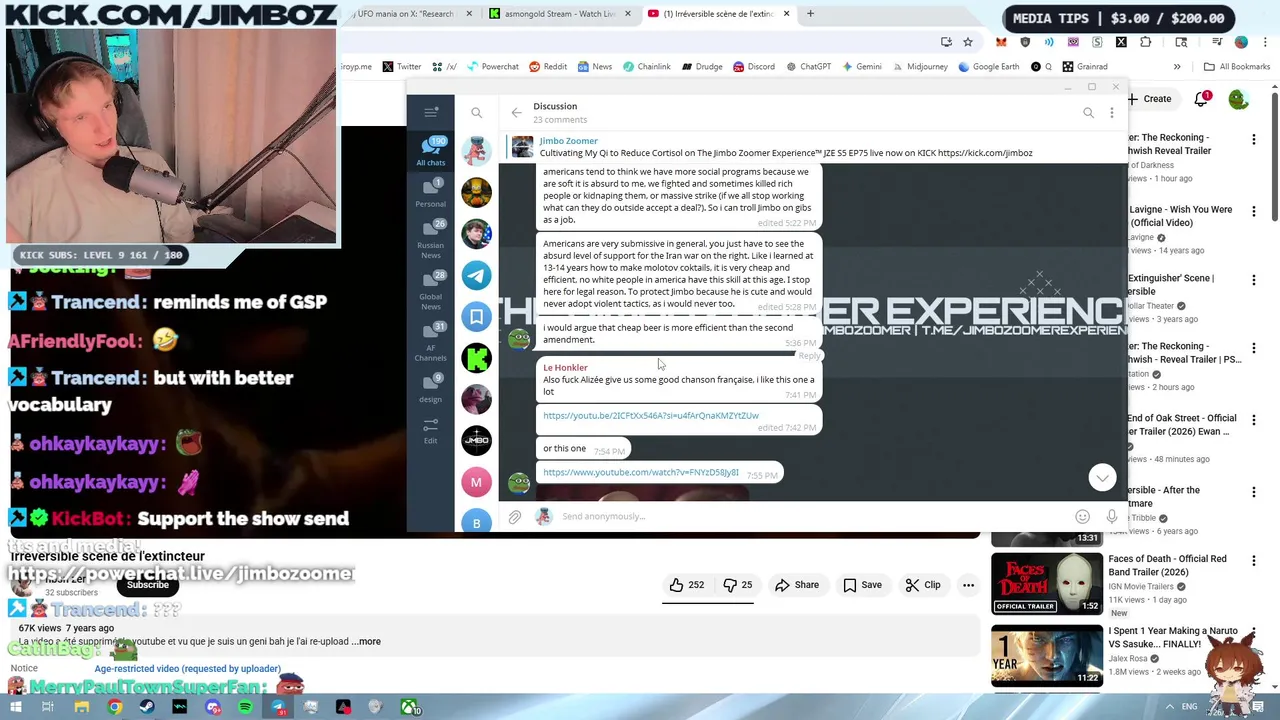Open Google Chrome from the taskbar

(115, 707)
